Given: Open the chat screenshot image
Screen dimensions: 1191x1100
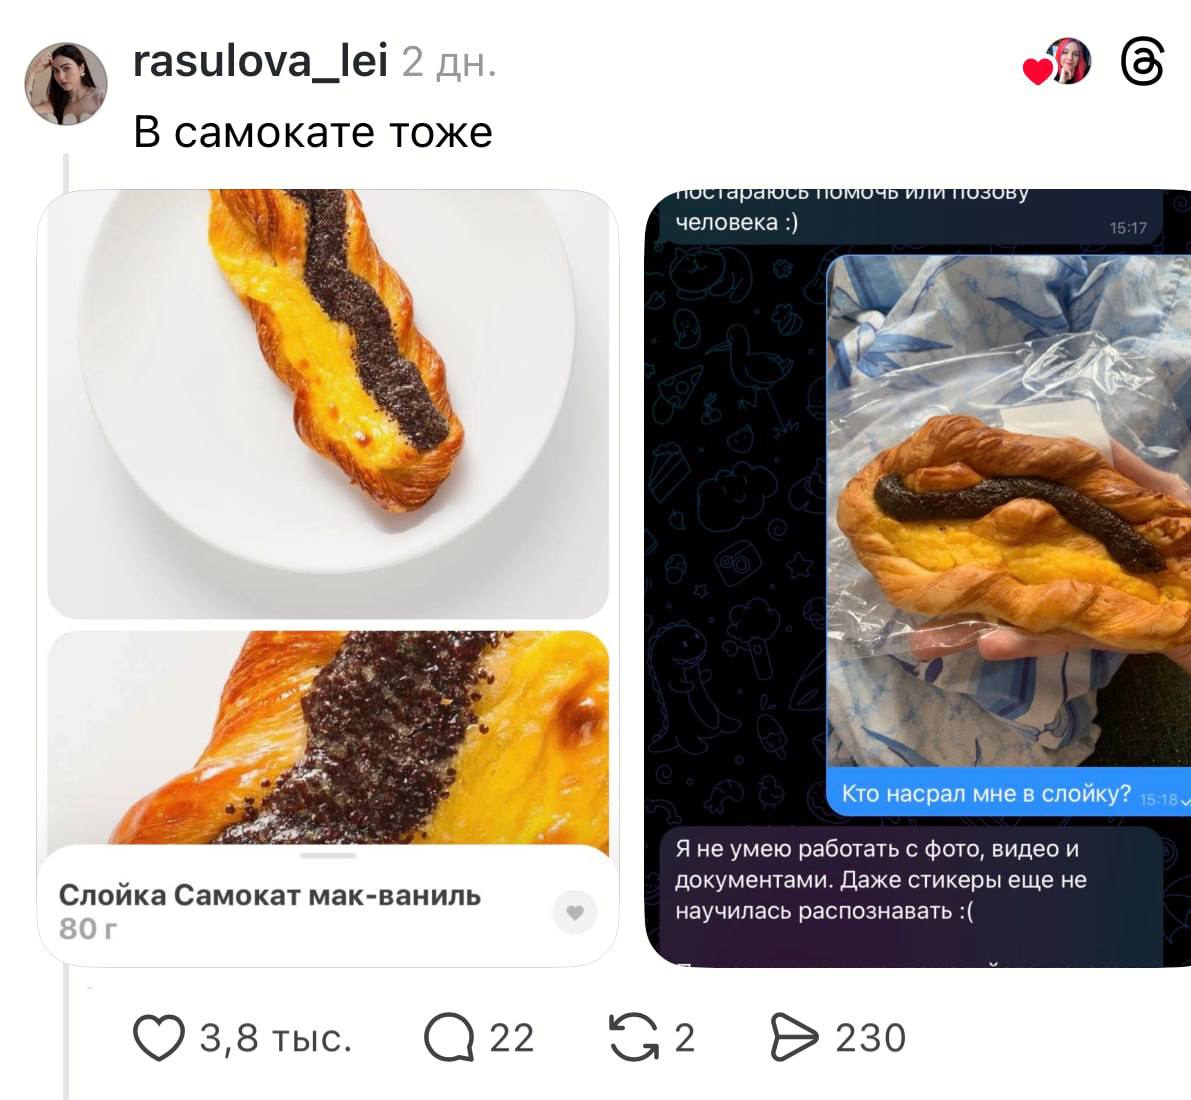Looking at the screenshot, I should coord(918,578).
